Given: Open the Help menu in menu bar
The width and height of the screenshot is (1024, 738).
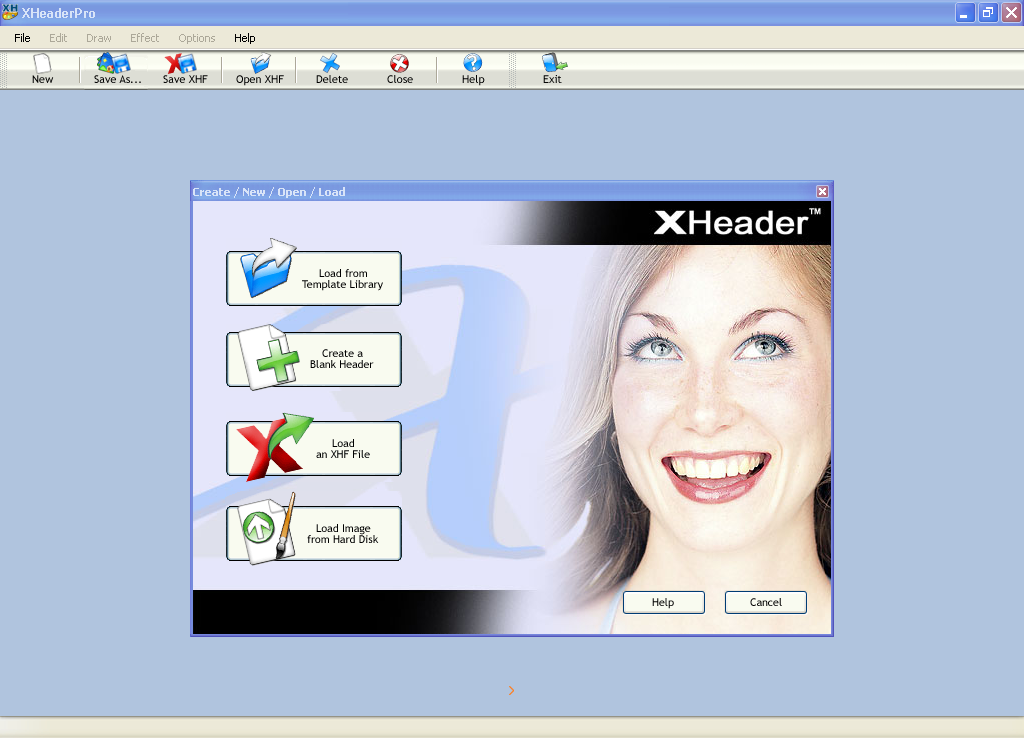Looking at the screenshot, I should point(245,38).
